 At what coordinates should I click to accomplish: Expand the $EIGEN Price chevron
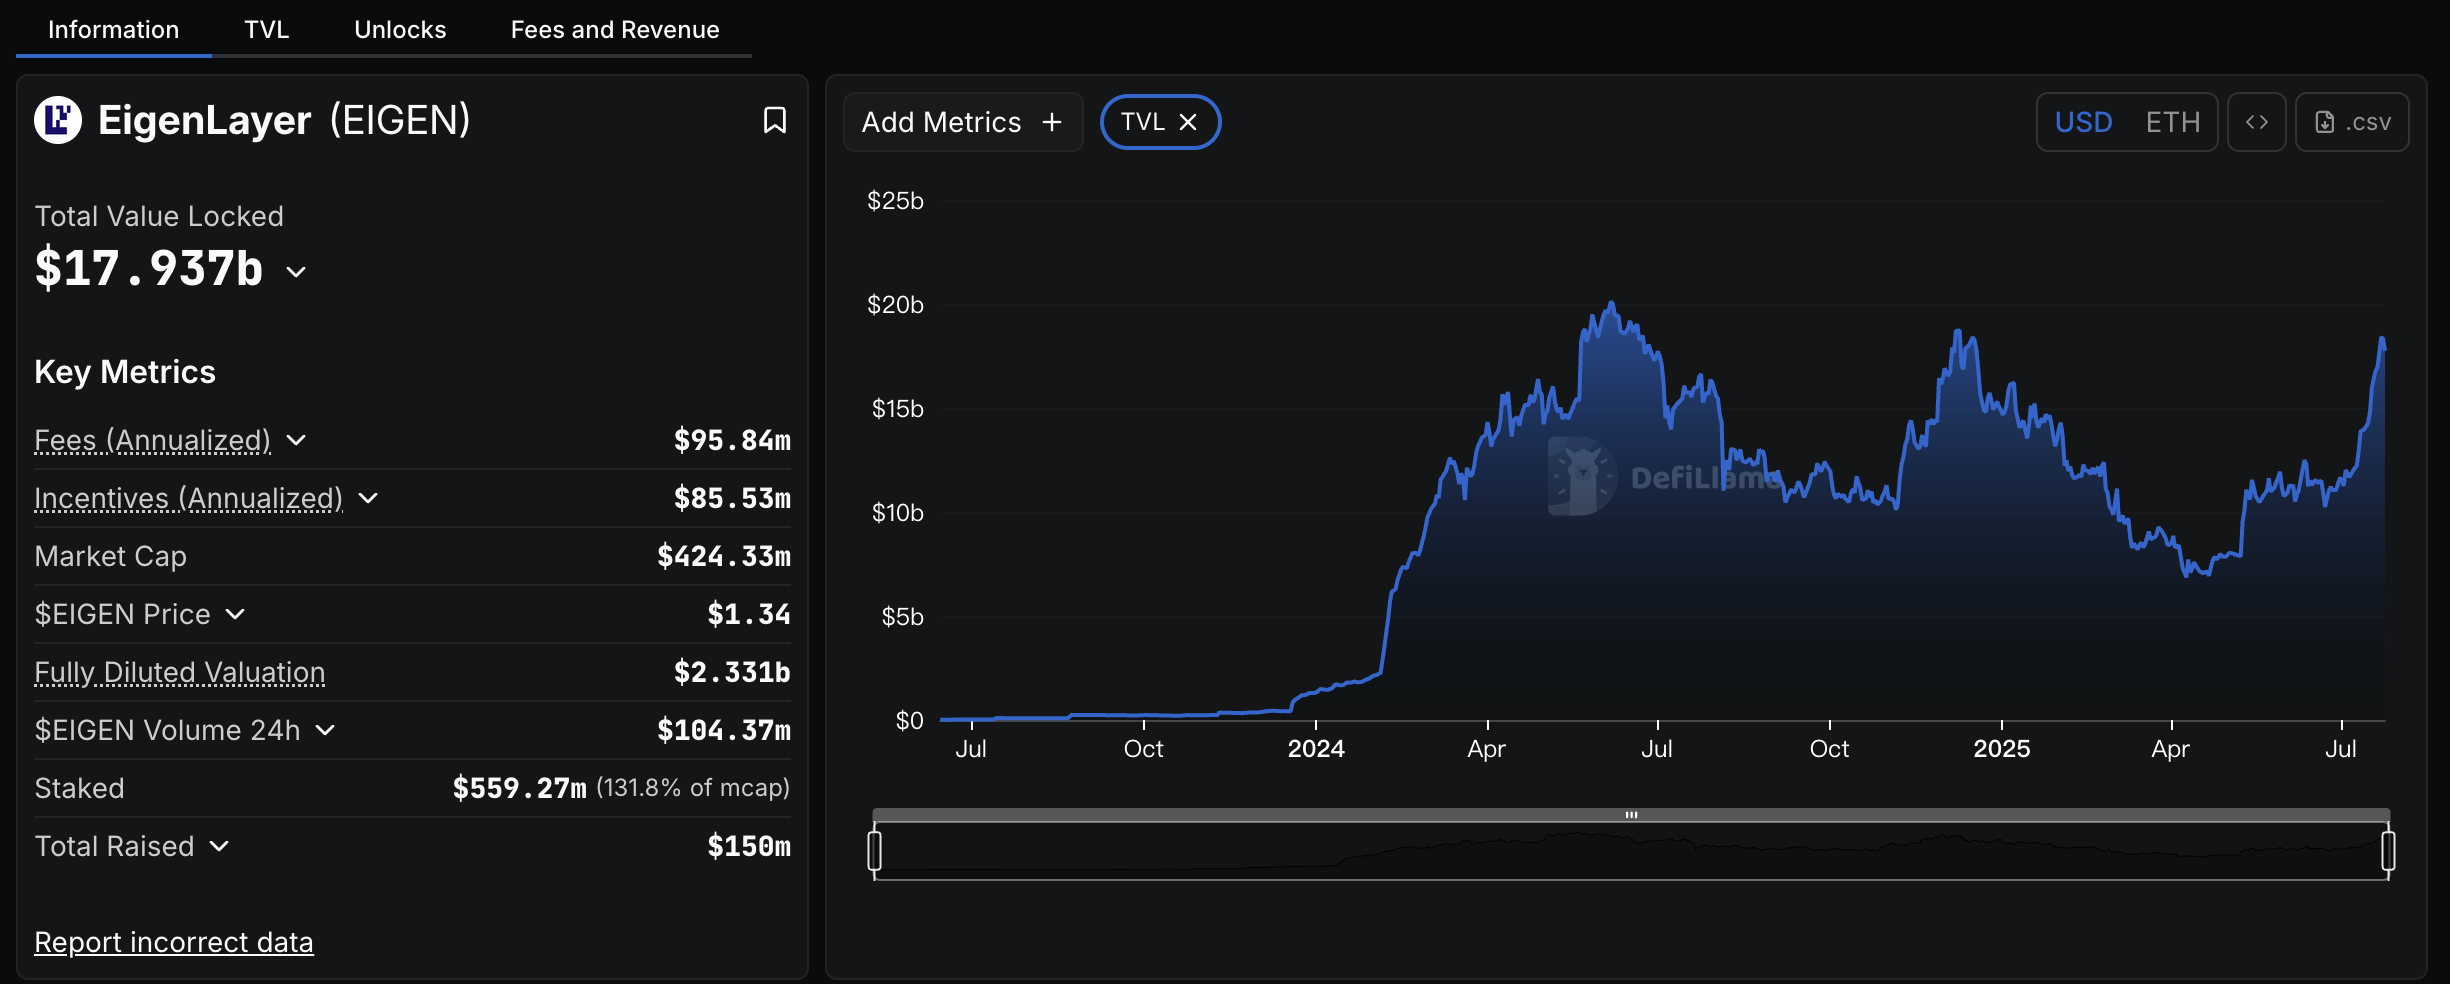pos(235,614)
